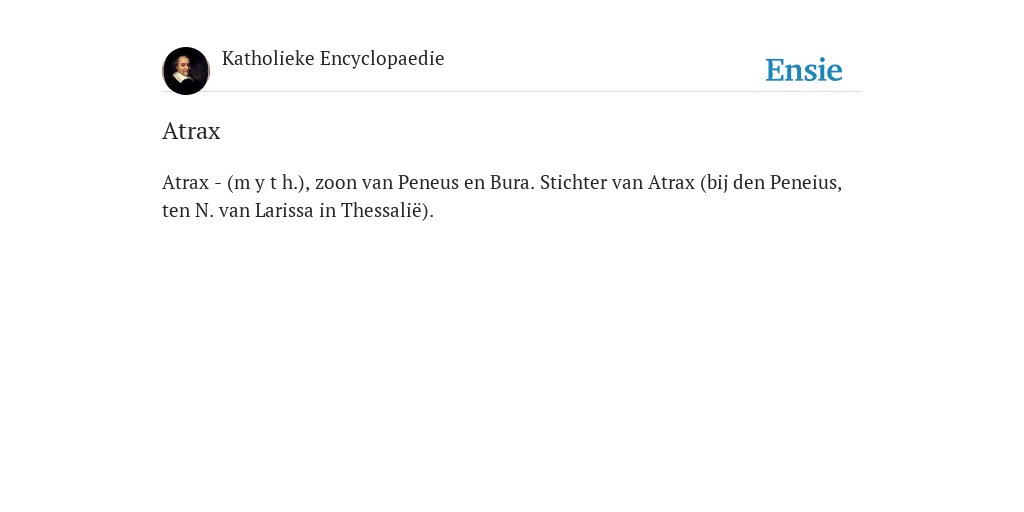Click the word Katholieke in the header
The image size is (1024, 512).
268,58
